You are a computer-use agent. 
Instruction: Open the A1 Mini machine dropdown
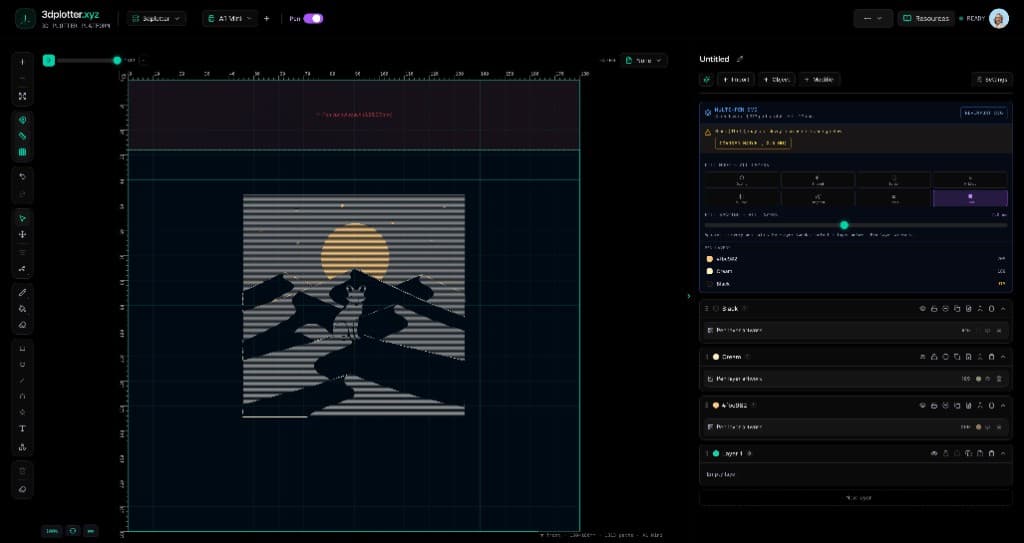pos(229,18)
